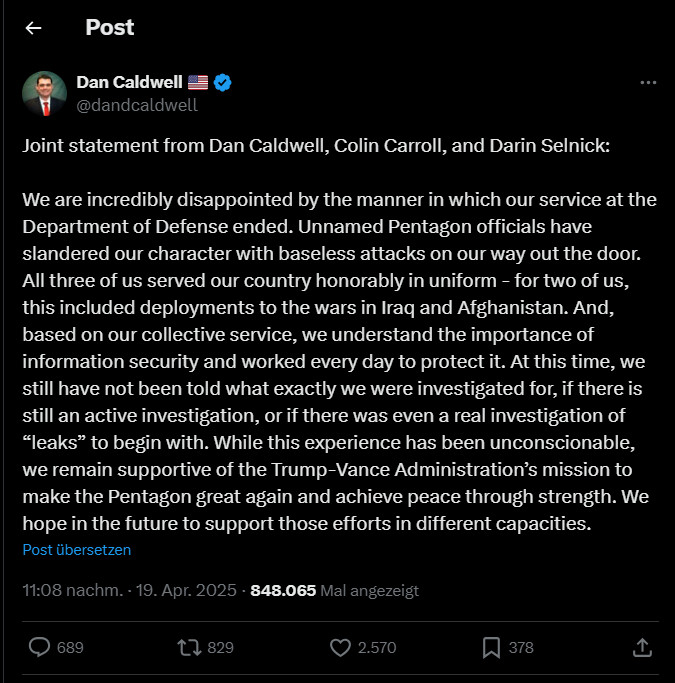This screenshot has height=683, width=675.
Task: Go back using the left arrow
Action: click(34, 28)
